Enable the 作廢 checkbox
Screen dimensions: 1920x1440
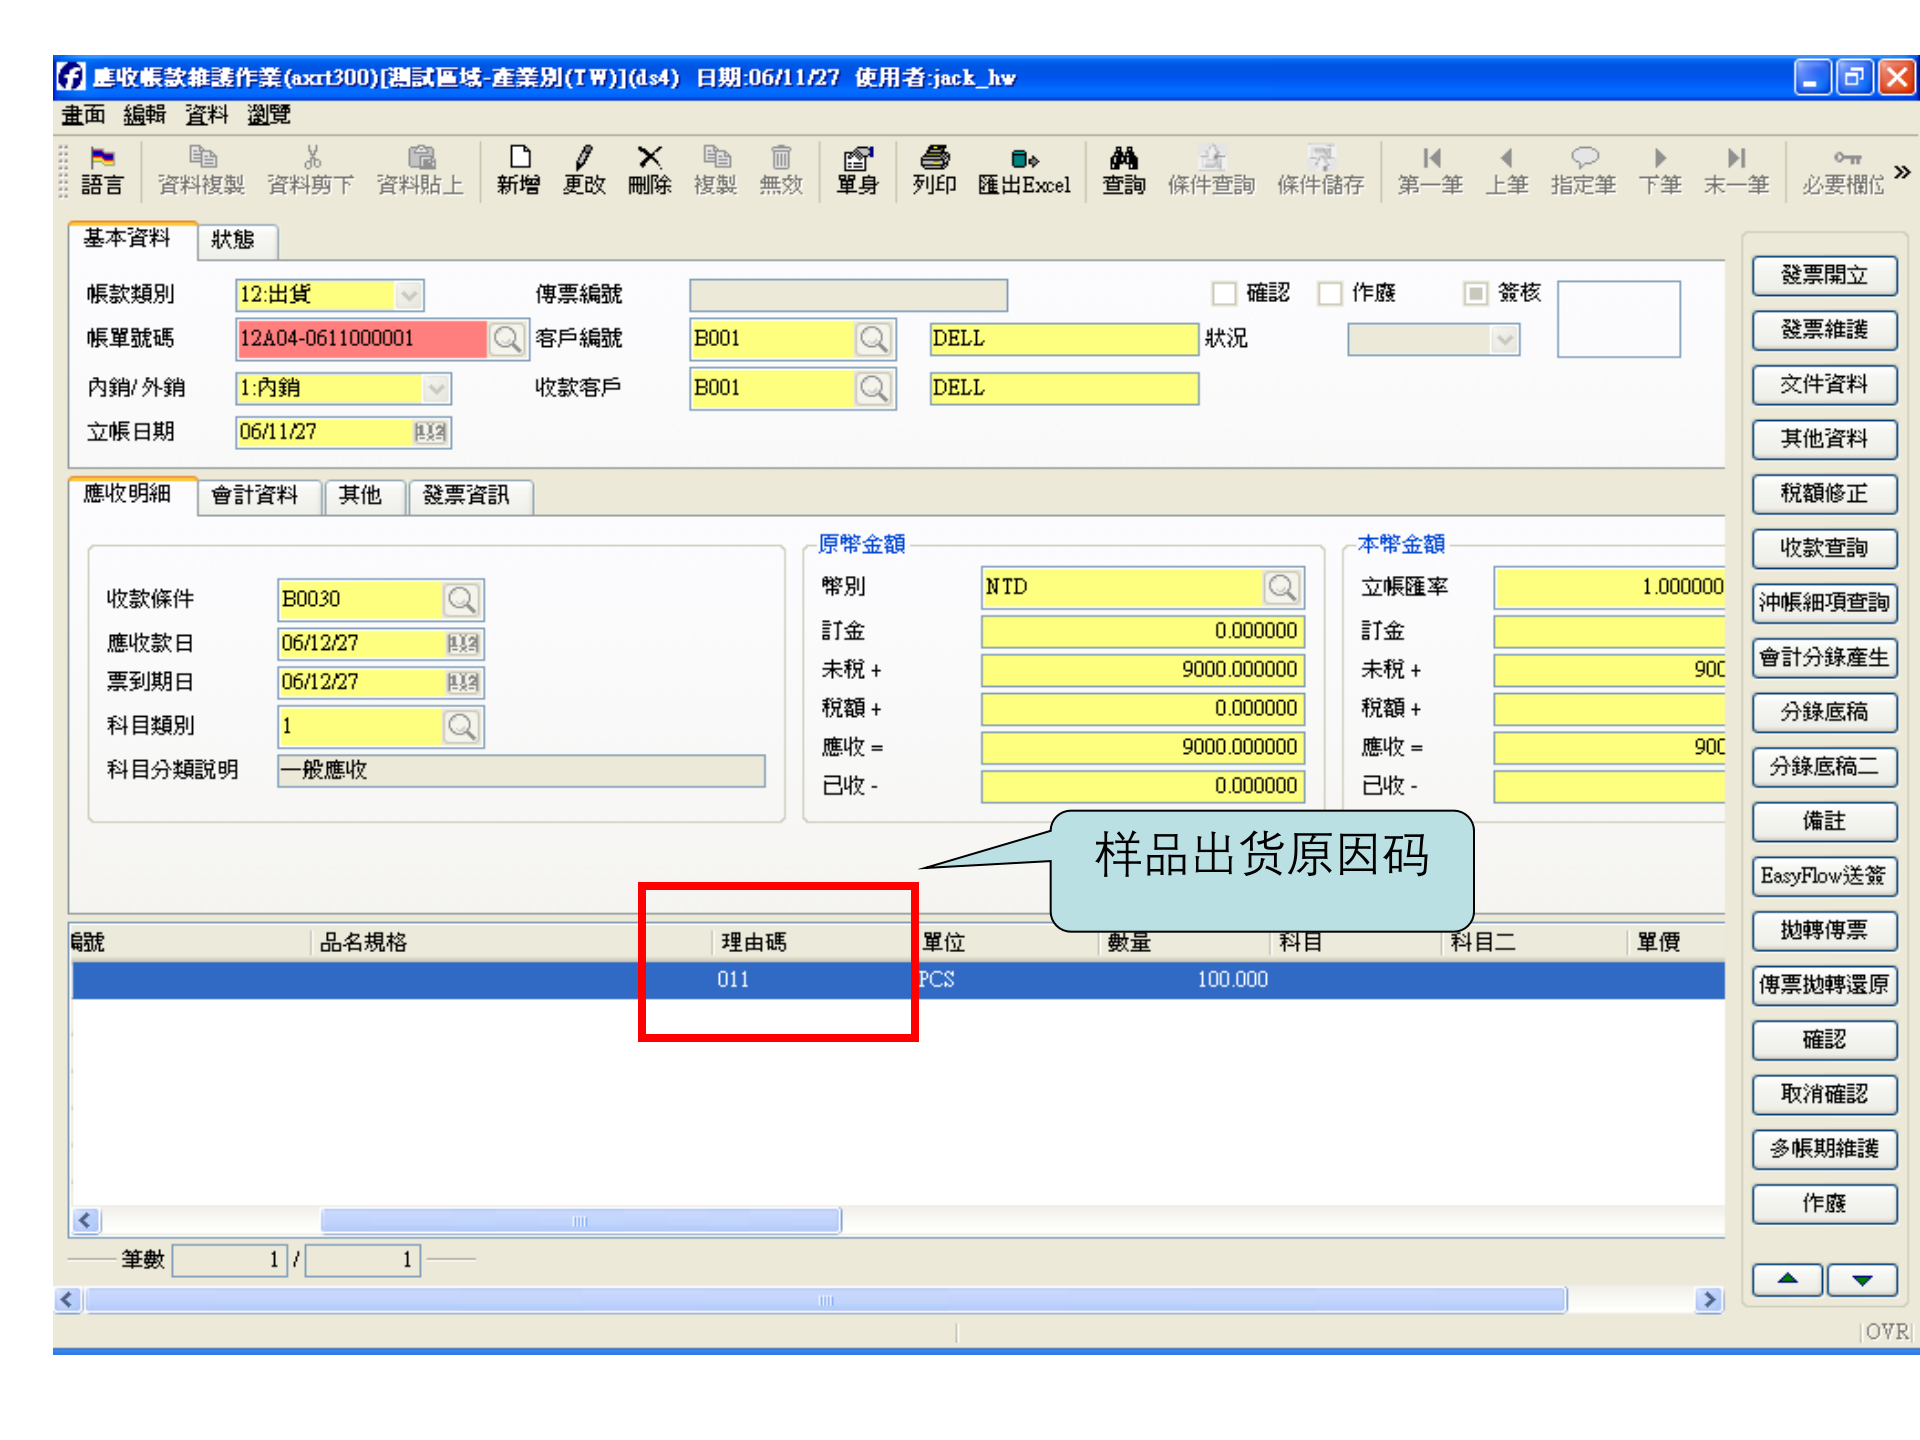pos(1330,293)
